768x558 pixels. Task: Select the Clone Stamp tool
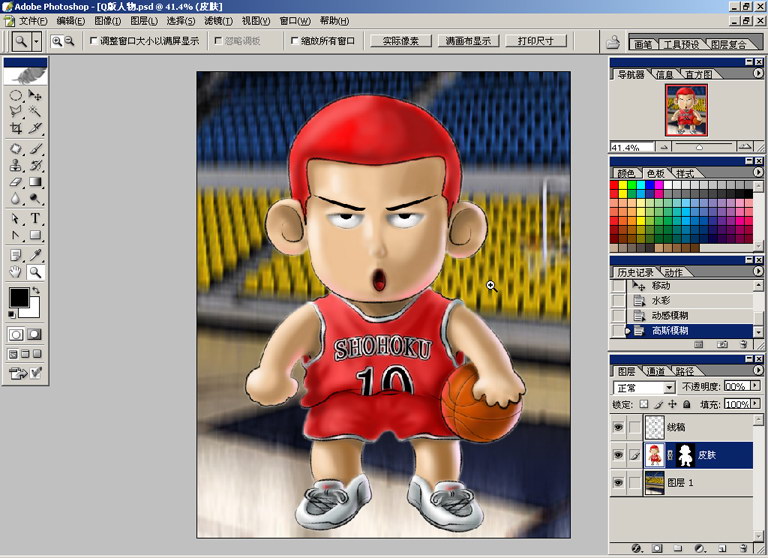click(x=16, y=165)
